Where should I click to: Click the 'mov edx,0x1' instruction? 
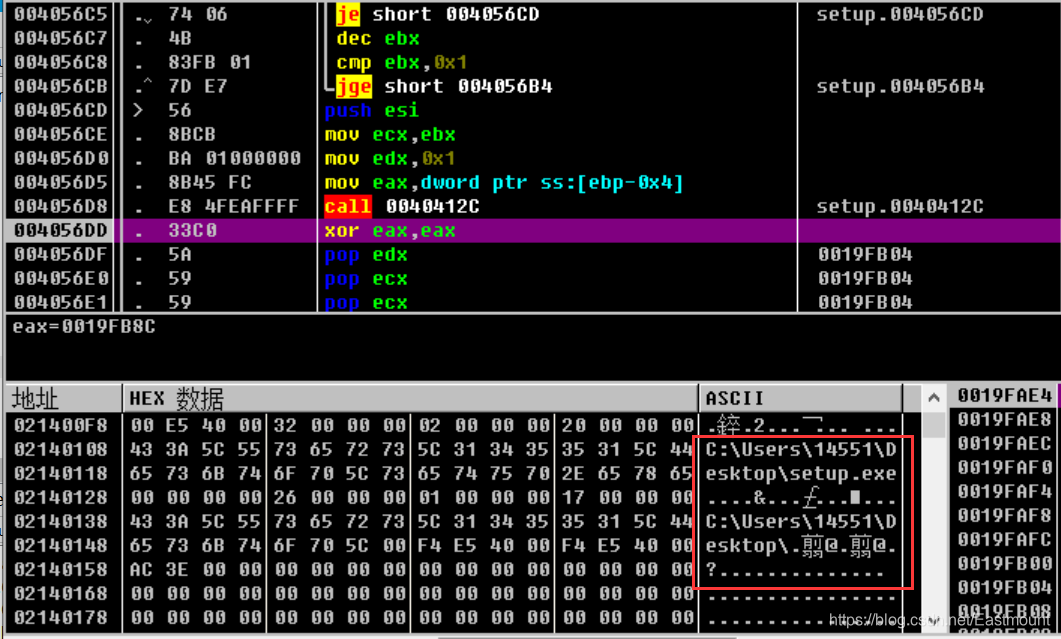(390, 158)
